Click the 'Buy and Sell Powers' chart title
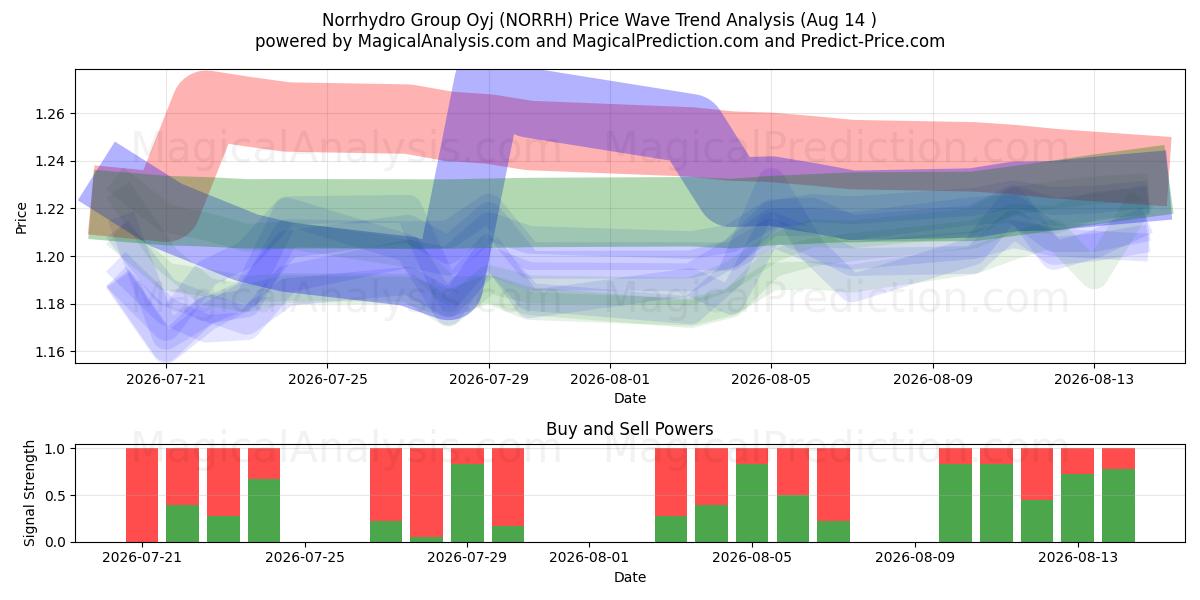Screen dimensions: 1200x600 (x=630, y=429)
